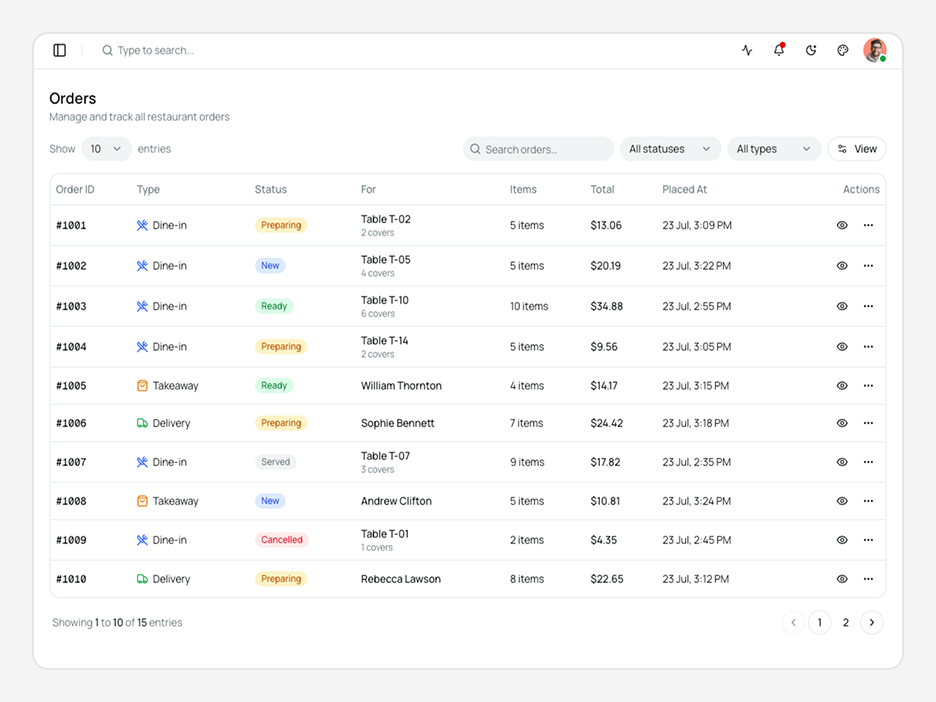Open more actions for order #1002
The height and width of the screenshot is (702, 936).
pyautogui.click(x=868, y=266)
